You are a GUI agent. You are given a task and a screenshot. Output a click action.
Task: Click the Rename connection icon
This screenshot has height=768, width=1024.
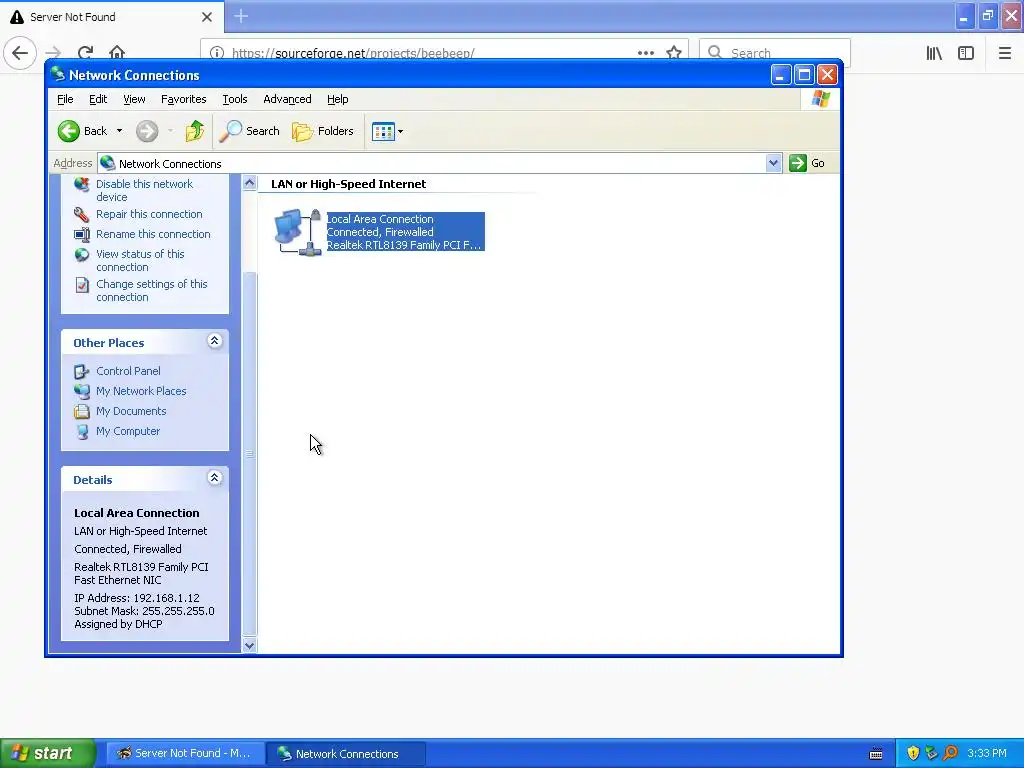82,234
